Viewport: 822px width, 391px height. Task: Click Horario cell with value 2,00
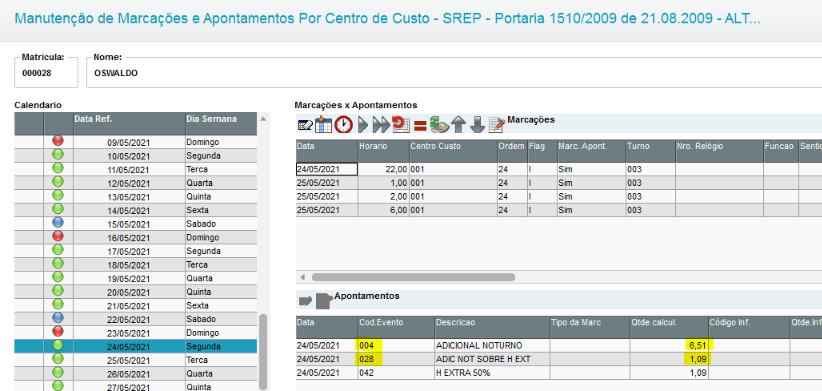(384, 196)
